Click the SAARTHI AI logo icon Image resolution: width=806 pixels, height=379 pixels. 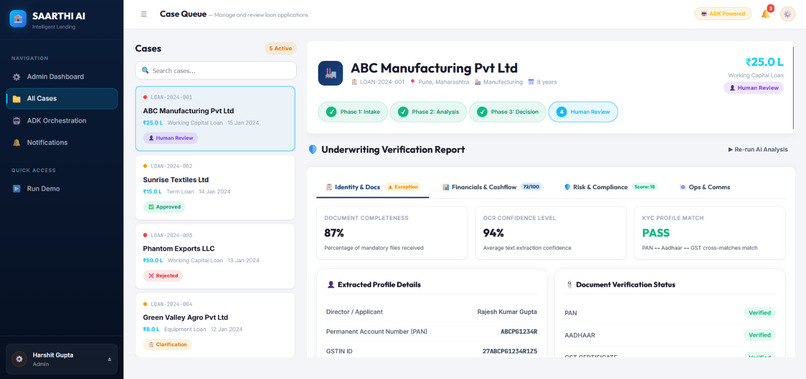tap(18, 19)
